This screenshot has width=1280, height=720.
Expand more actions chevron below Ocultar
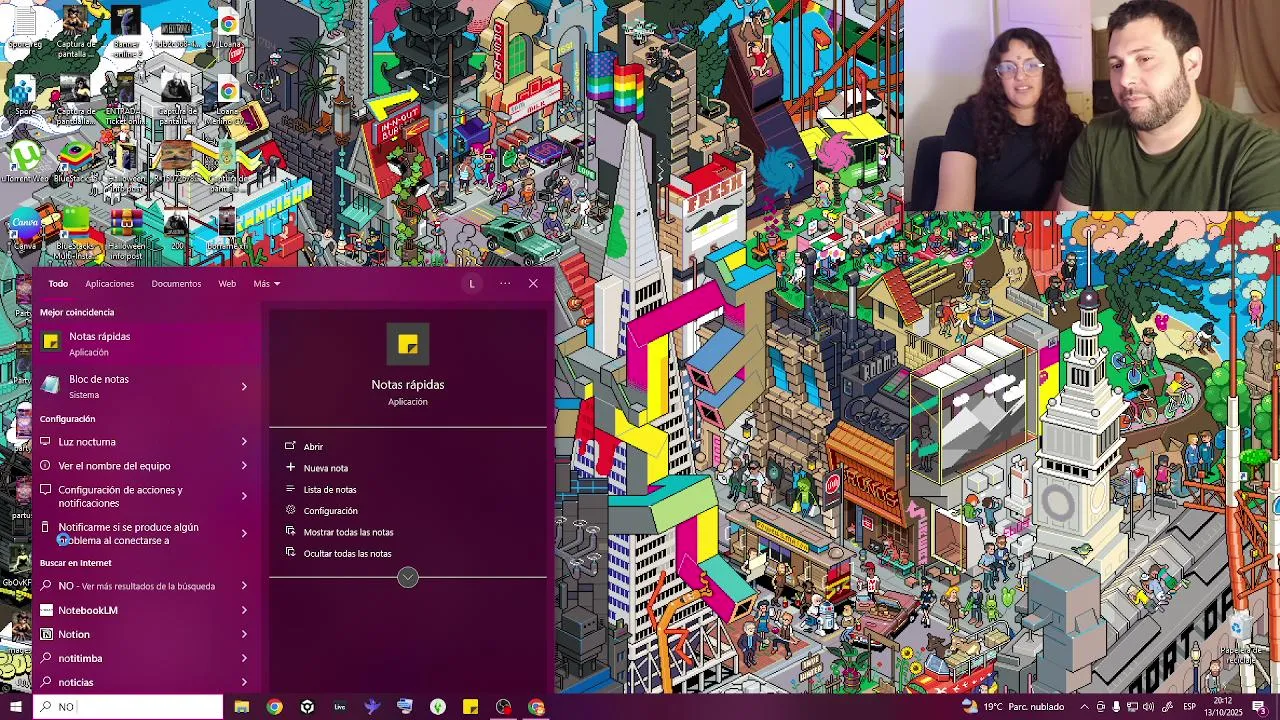tap(408, 577)
